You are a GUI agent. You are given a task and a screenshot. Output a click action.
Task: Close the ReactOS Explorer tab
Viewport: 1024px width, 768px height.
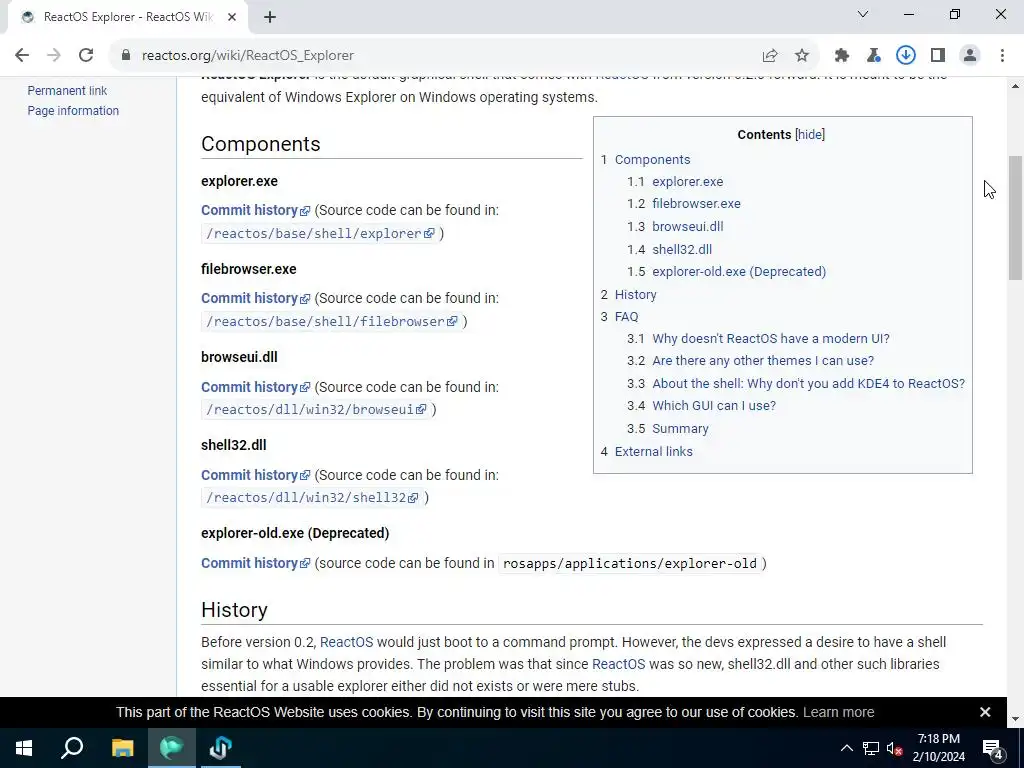pyautogui.click(x=232, y=18)
